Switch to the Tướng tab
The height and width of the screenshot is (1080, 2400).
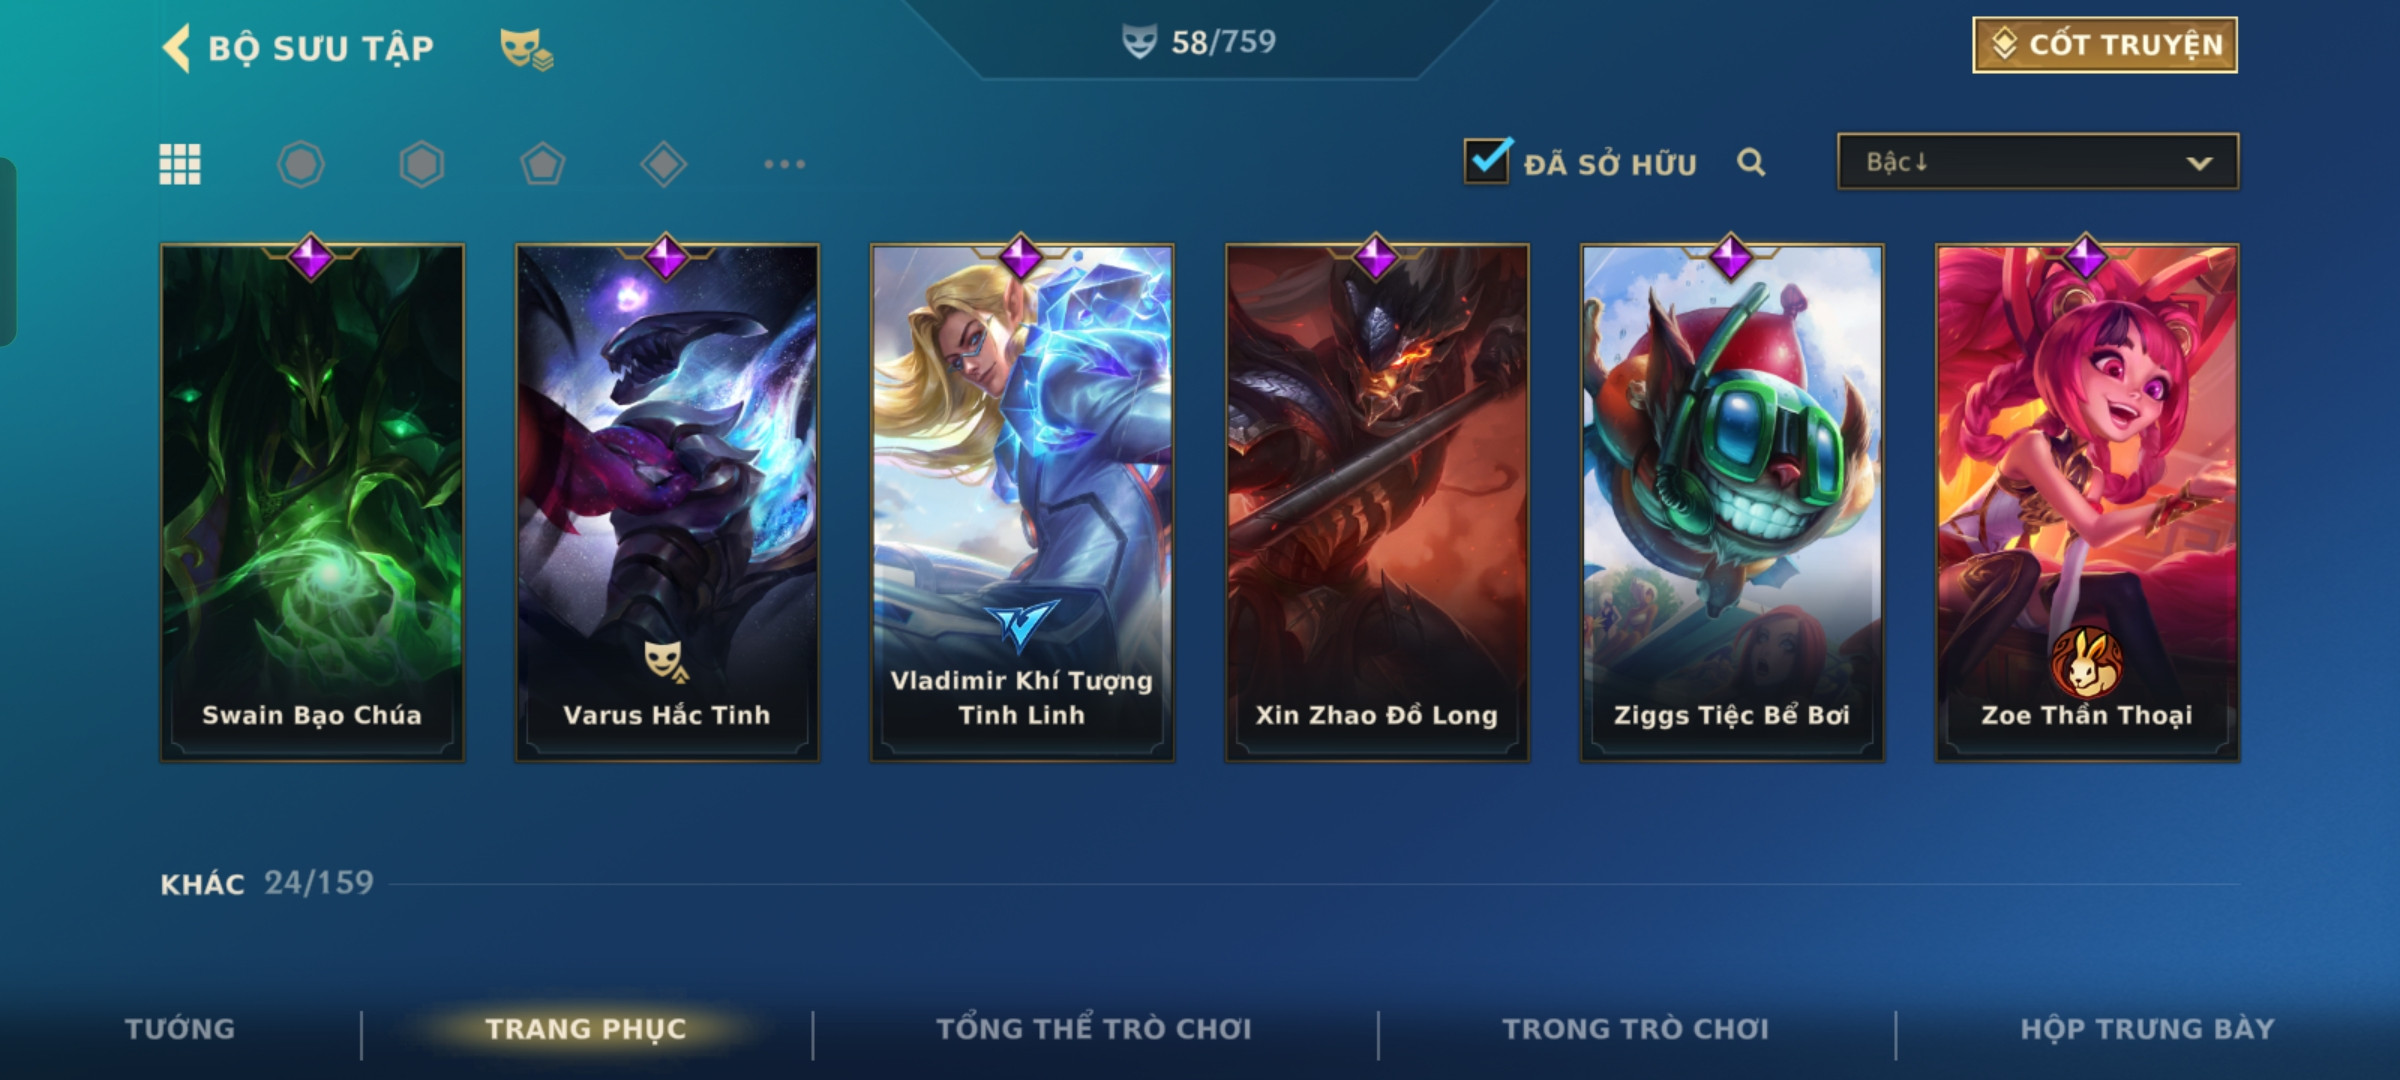(x=180, y=1029)
